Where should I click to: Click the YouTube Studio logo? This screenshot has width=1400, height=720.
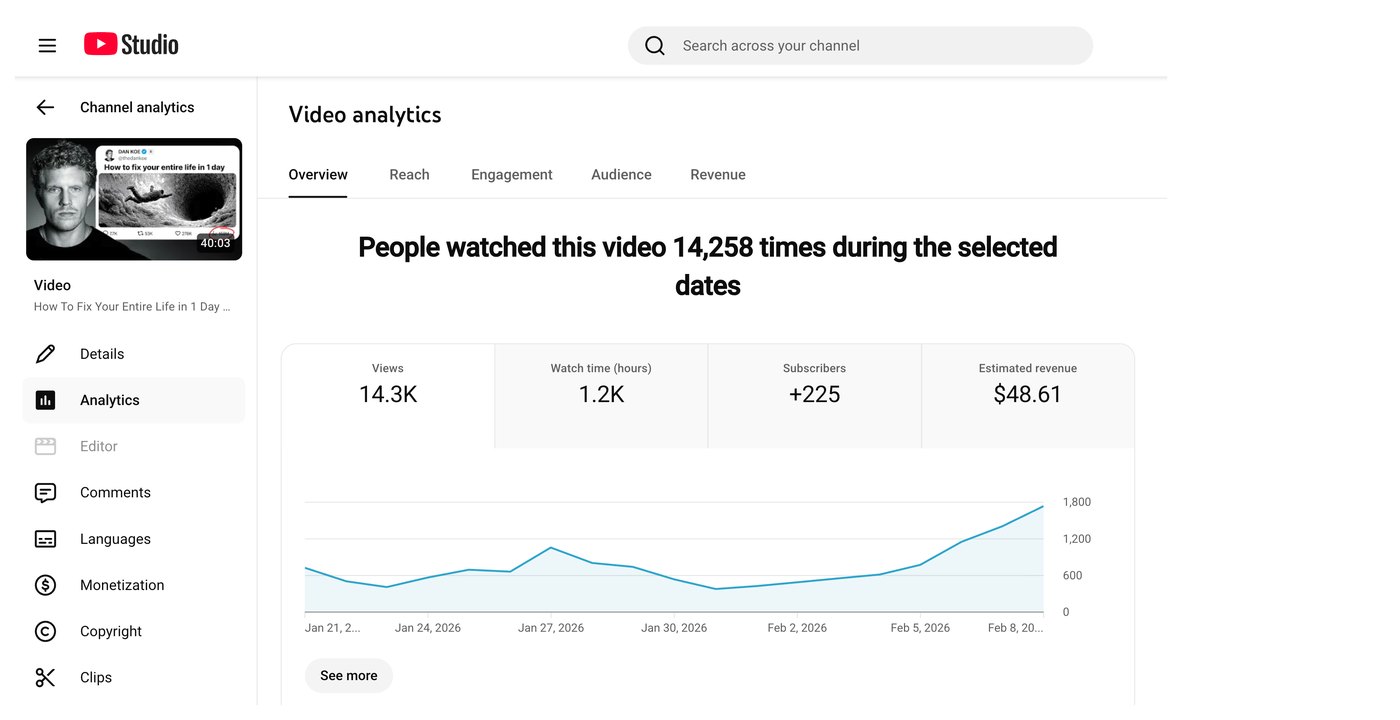pos(131,45)
